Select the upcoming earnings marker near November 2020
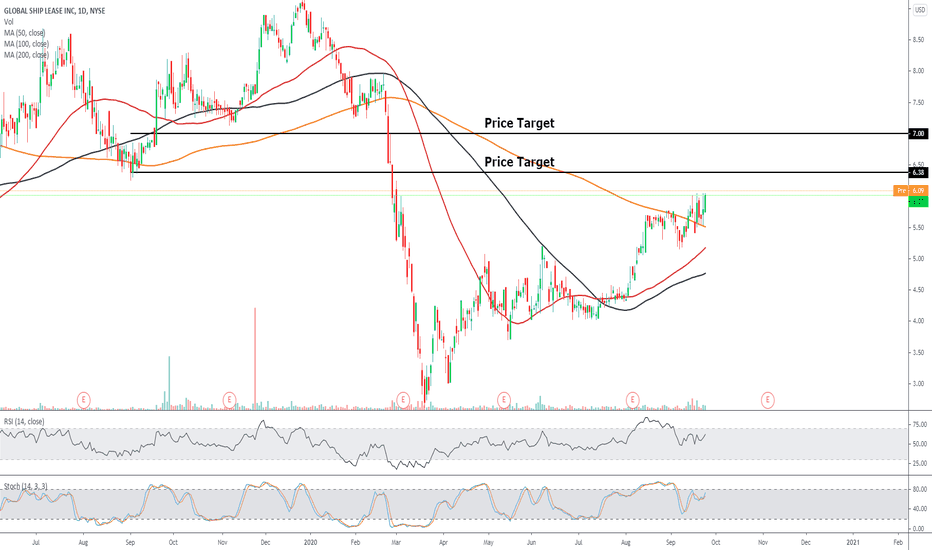 [x=767, y=400]
